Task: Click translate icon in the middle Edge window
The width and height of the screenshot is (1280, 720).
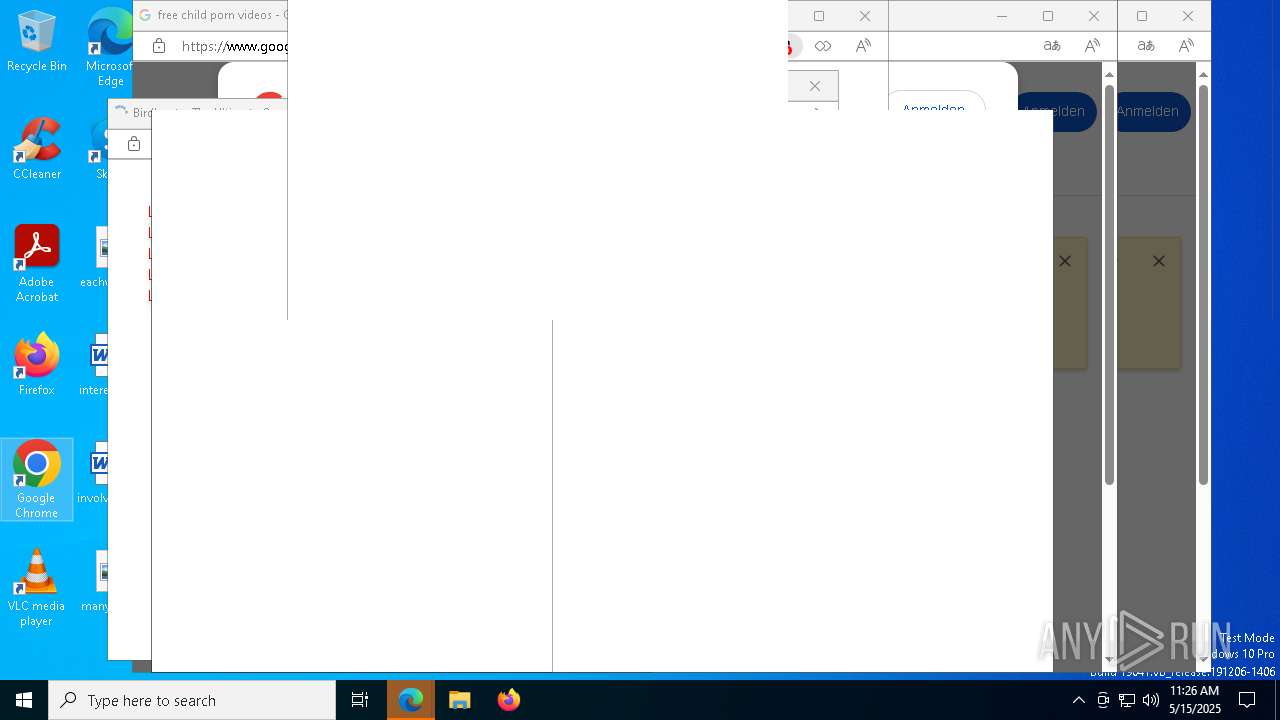Action: coord(1052,46)
